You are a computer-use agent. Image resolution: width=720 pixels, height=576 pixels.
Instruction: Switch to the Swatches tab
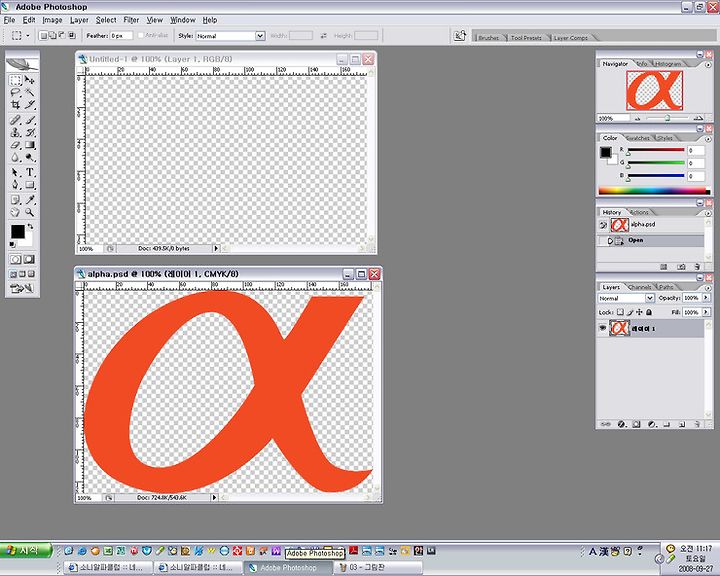coord(637,138)
